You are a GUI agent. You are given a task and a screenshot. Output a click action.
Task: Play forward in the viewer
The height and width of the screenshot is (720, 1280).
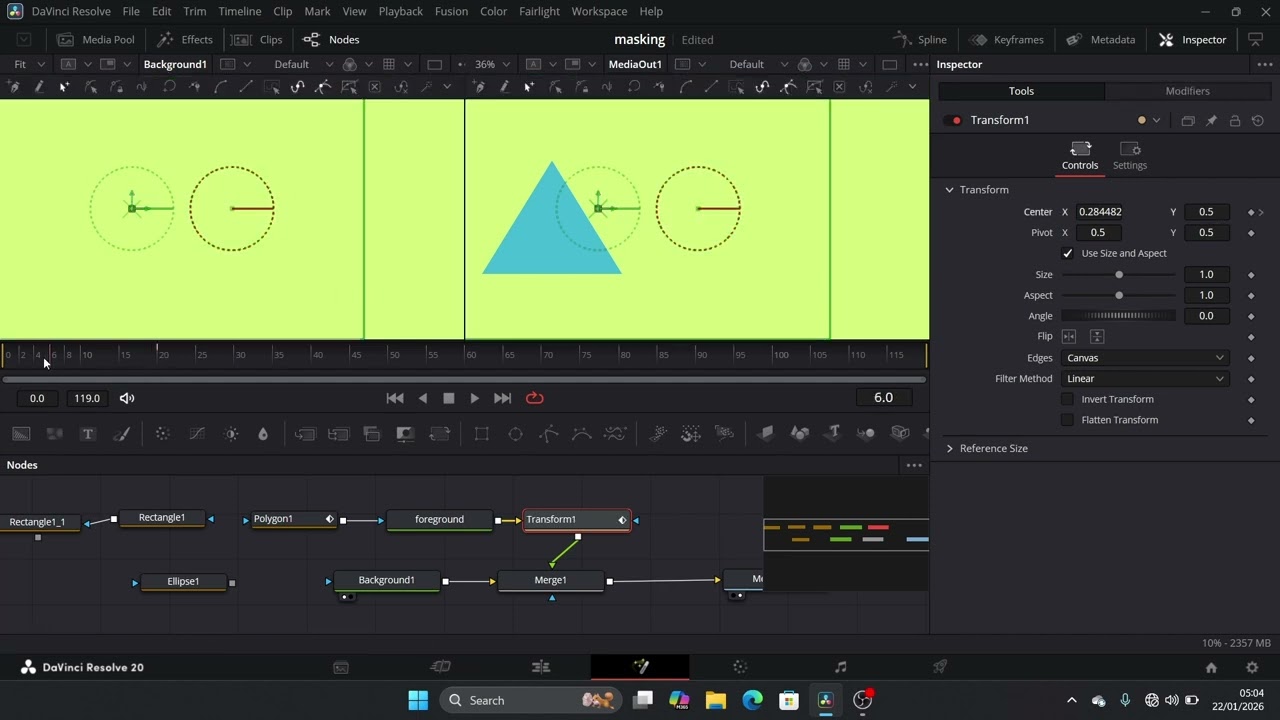coord(474,398)
